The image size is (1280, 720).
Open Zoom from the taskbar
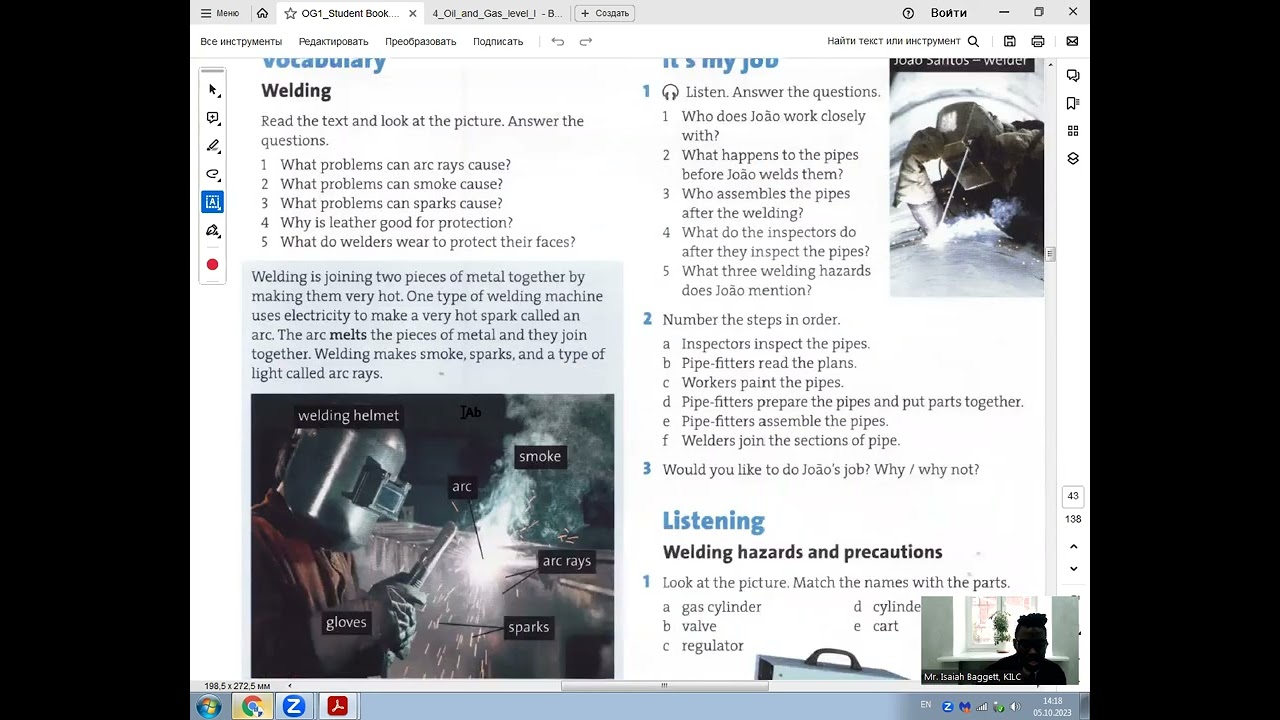click(x=294, y=707)
